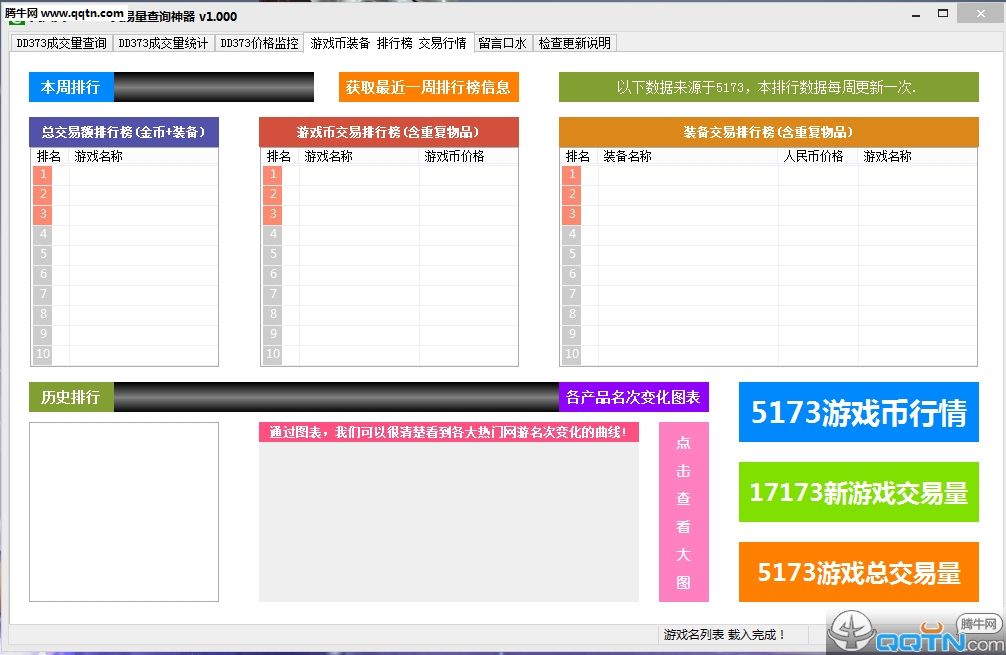The width and height of the screenshot is (1006, 655).
Task: Select rank 9 row in 装备交易 table
Action: (769, 334)
